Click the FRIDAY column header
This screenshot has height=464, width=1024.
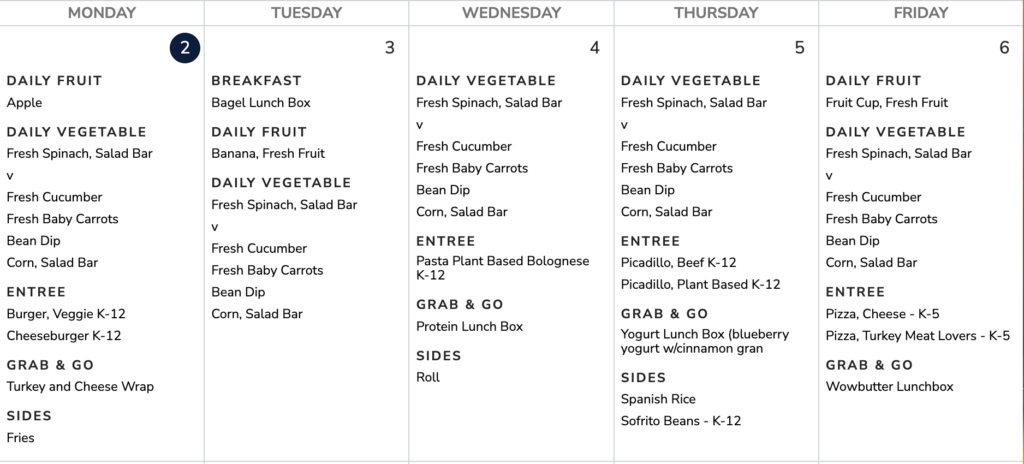tap(920, 13)
